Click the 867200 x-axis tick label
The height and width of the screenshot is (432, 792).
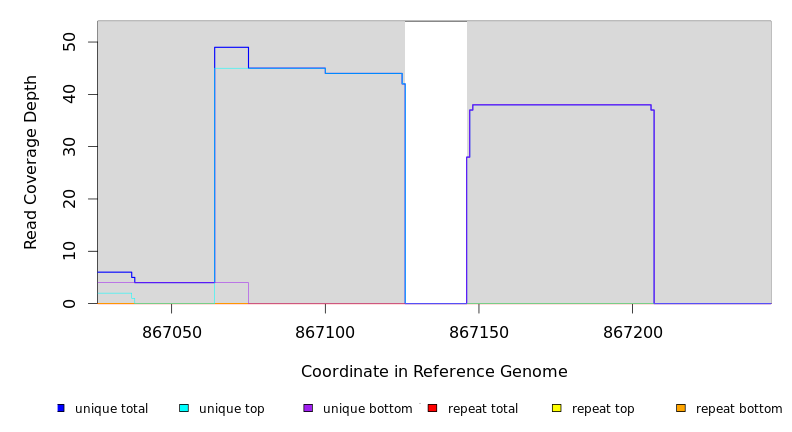pyautogui.click(x=632, y=331)
